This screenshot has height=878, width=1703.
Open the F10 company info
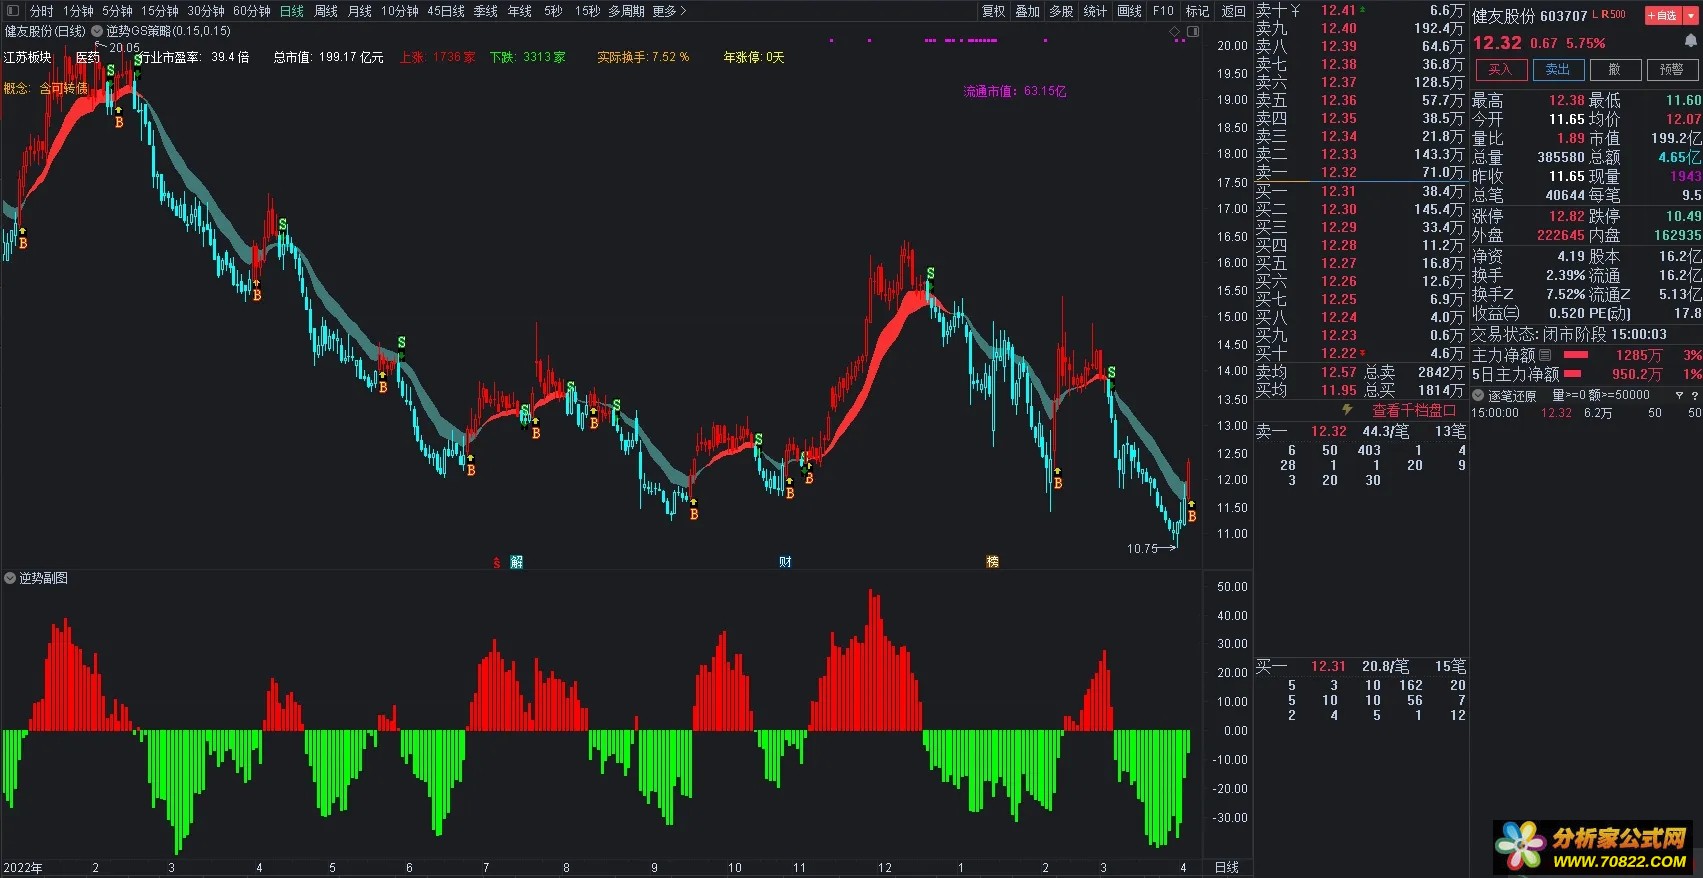point(1163,11)
